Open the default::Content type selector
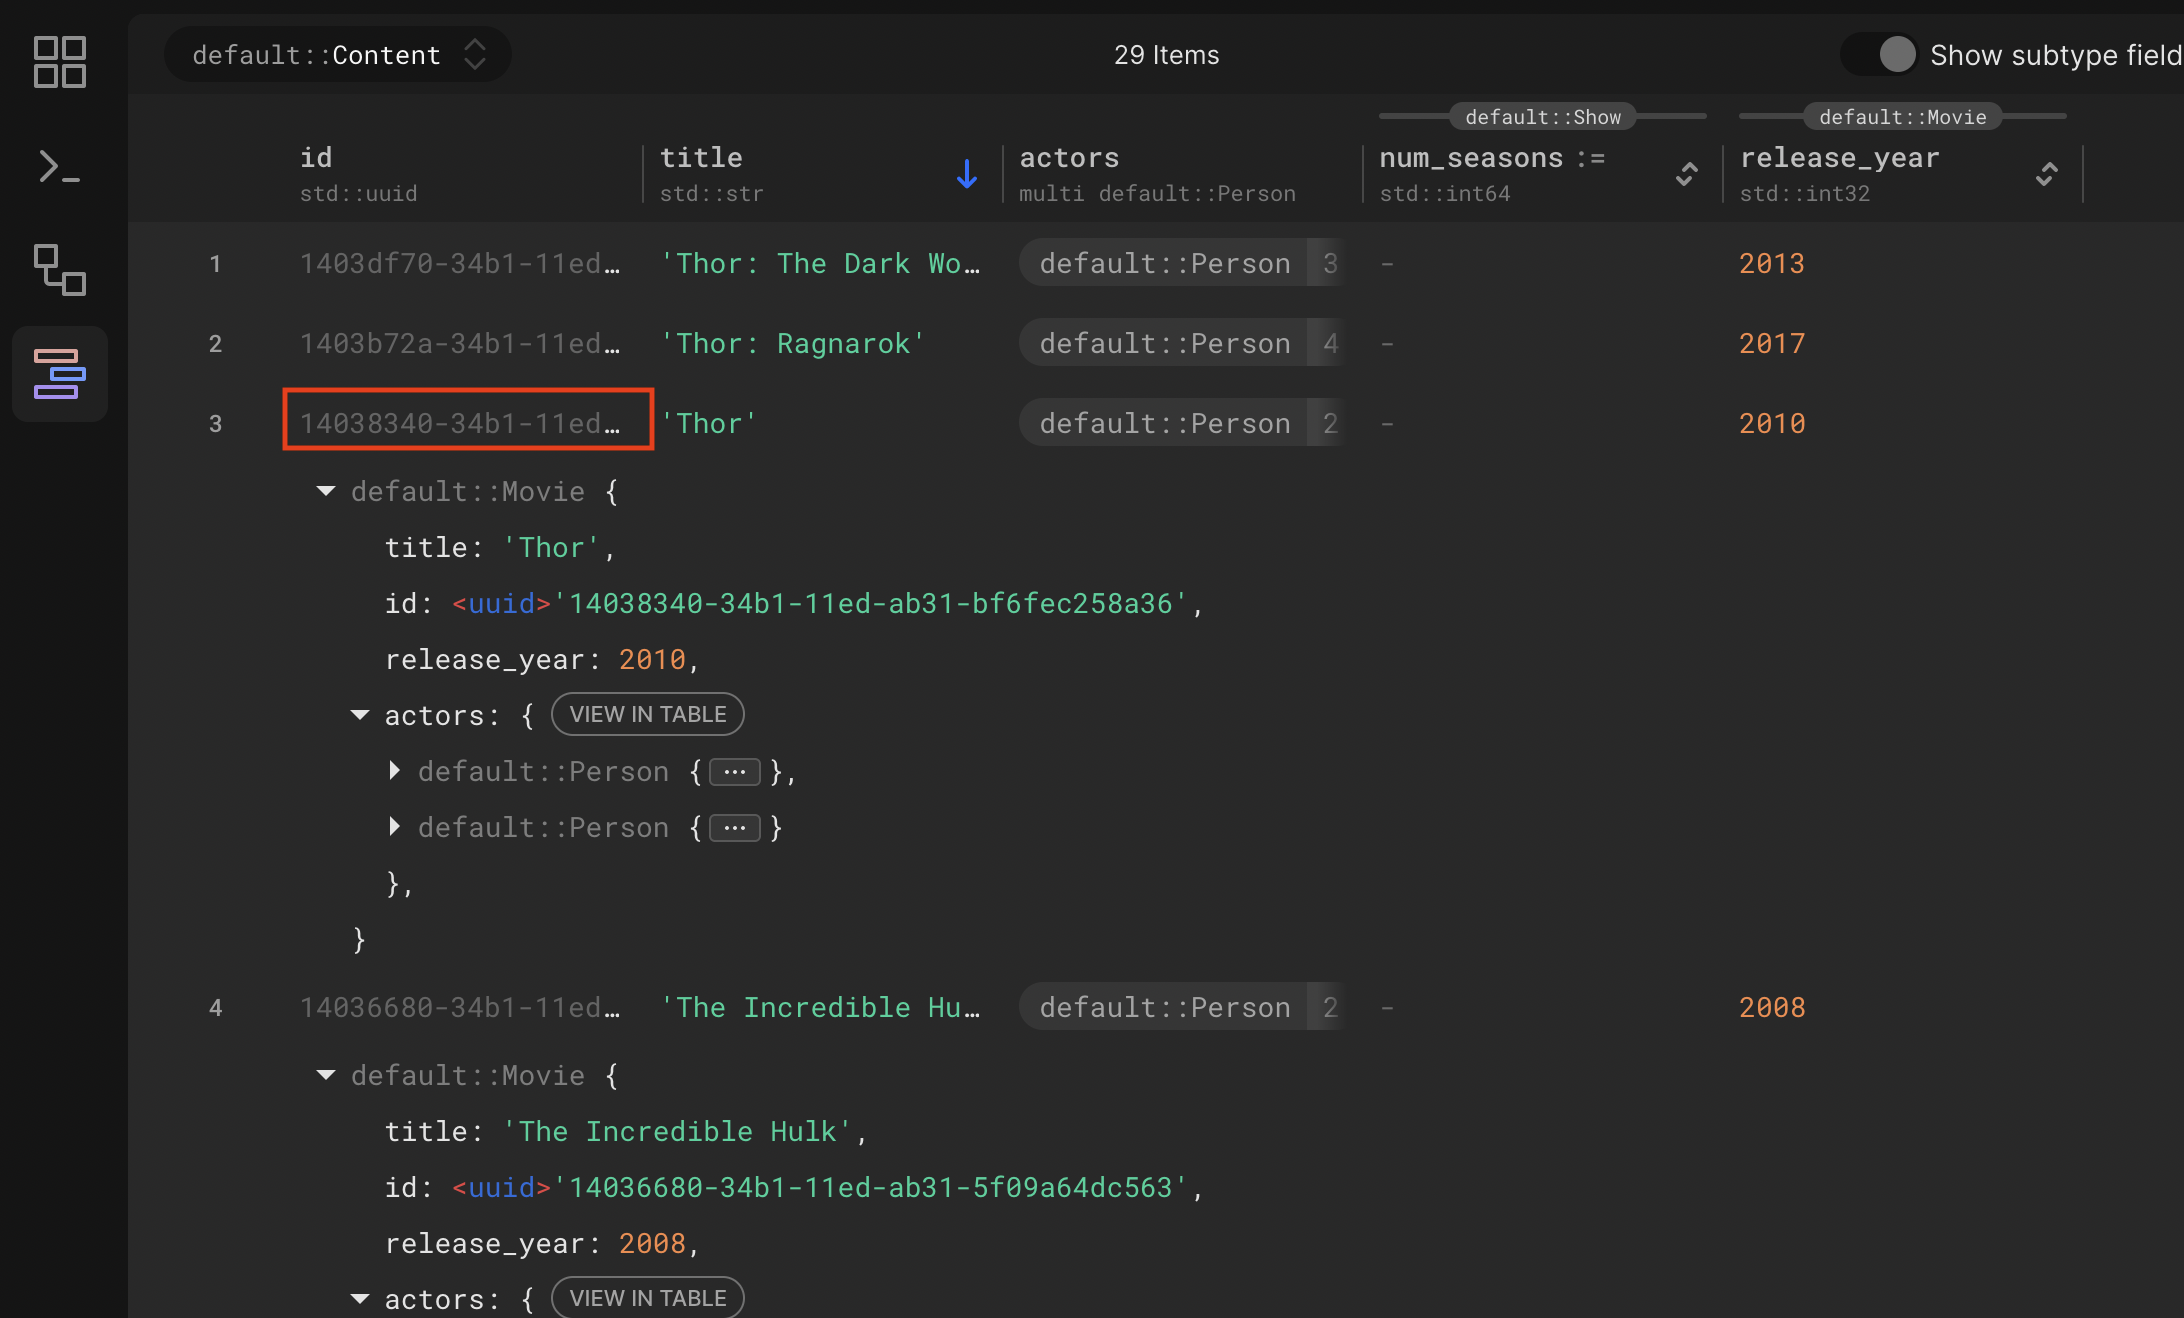2184x1318 pixels. pos(338,55)
